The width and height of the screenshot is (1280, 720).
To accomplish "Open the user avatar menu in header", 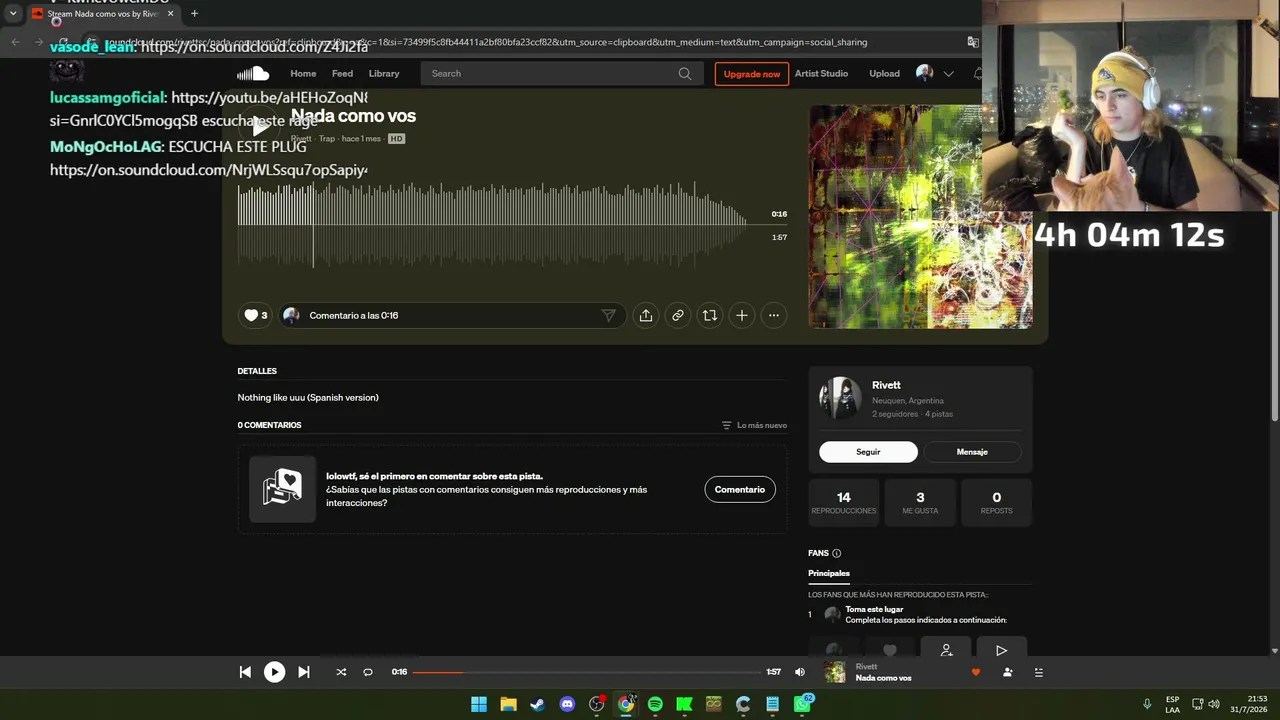I will tap(924, 73).
